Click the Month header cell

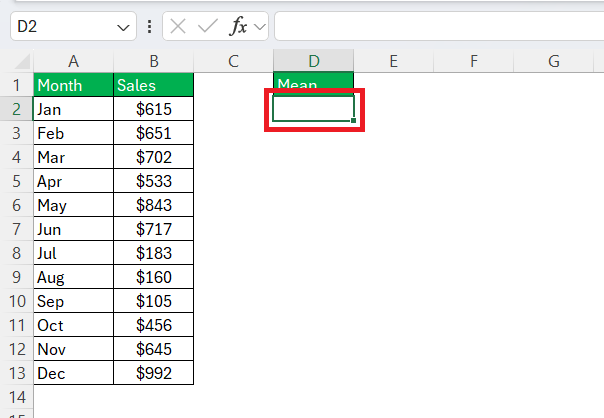(74, 85)
